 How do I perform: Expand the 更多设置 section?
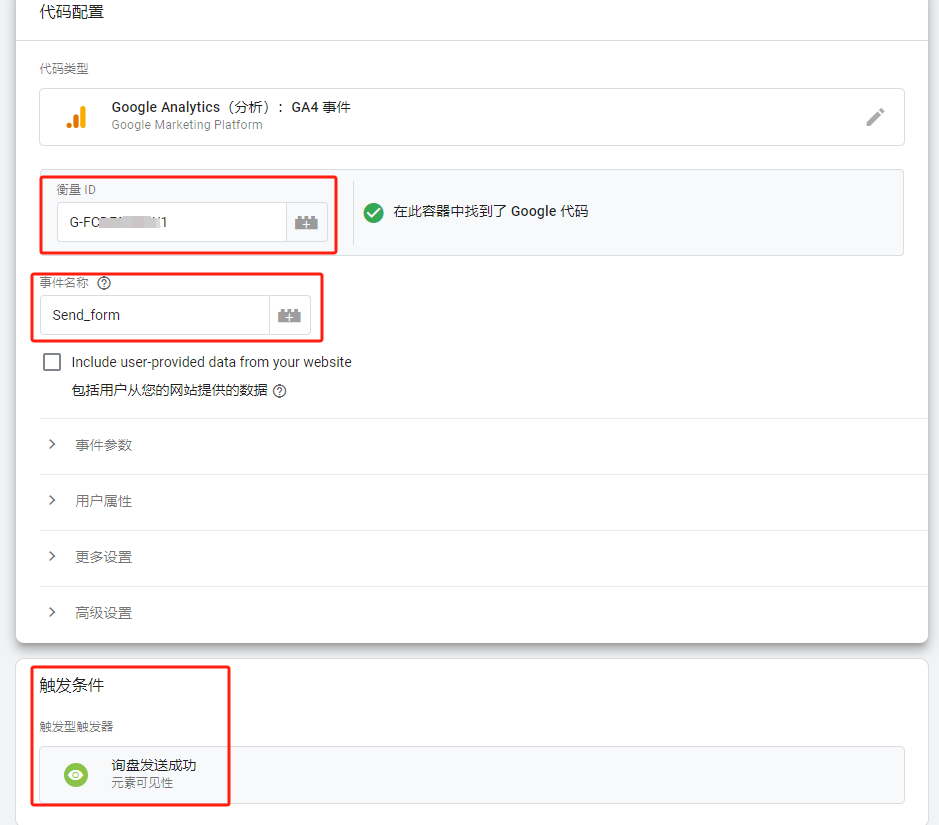(x=484, y=557)
